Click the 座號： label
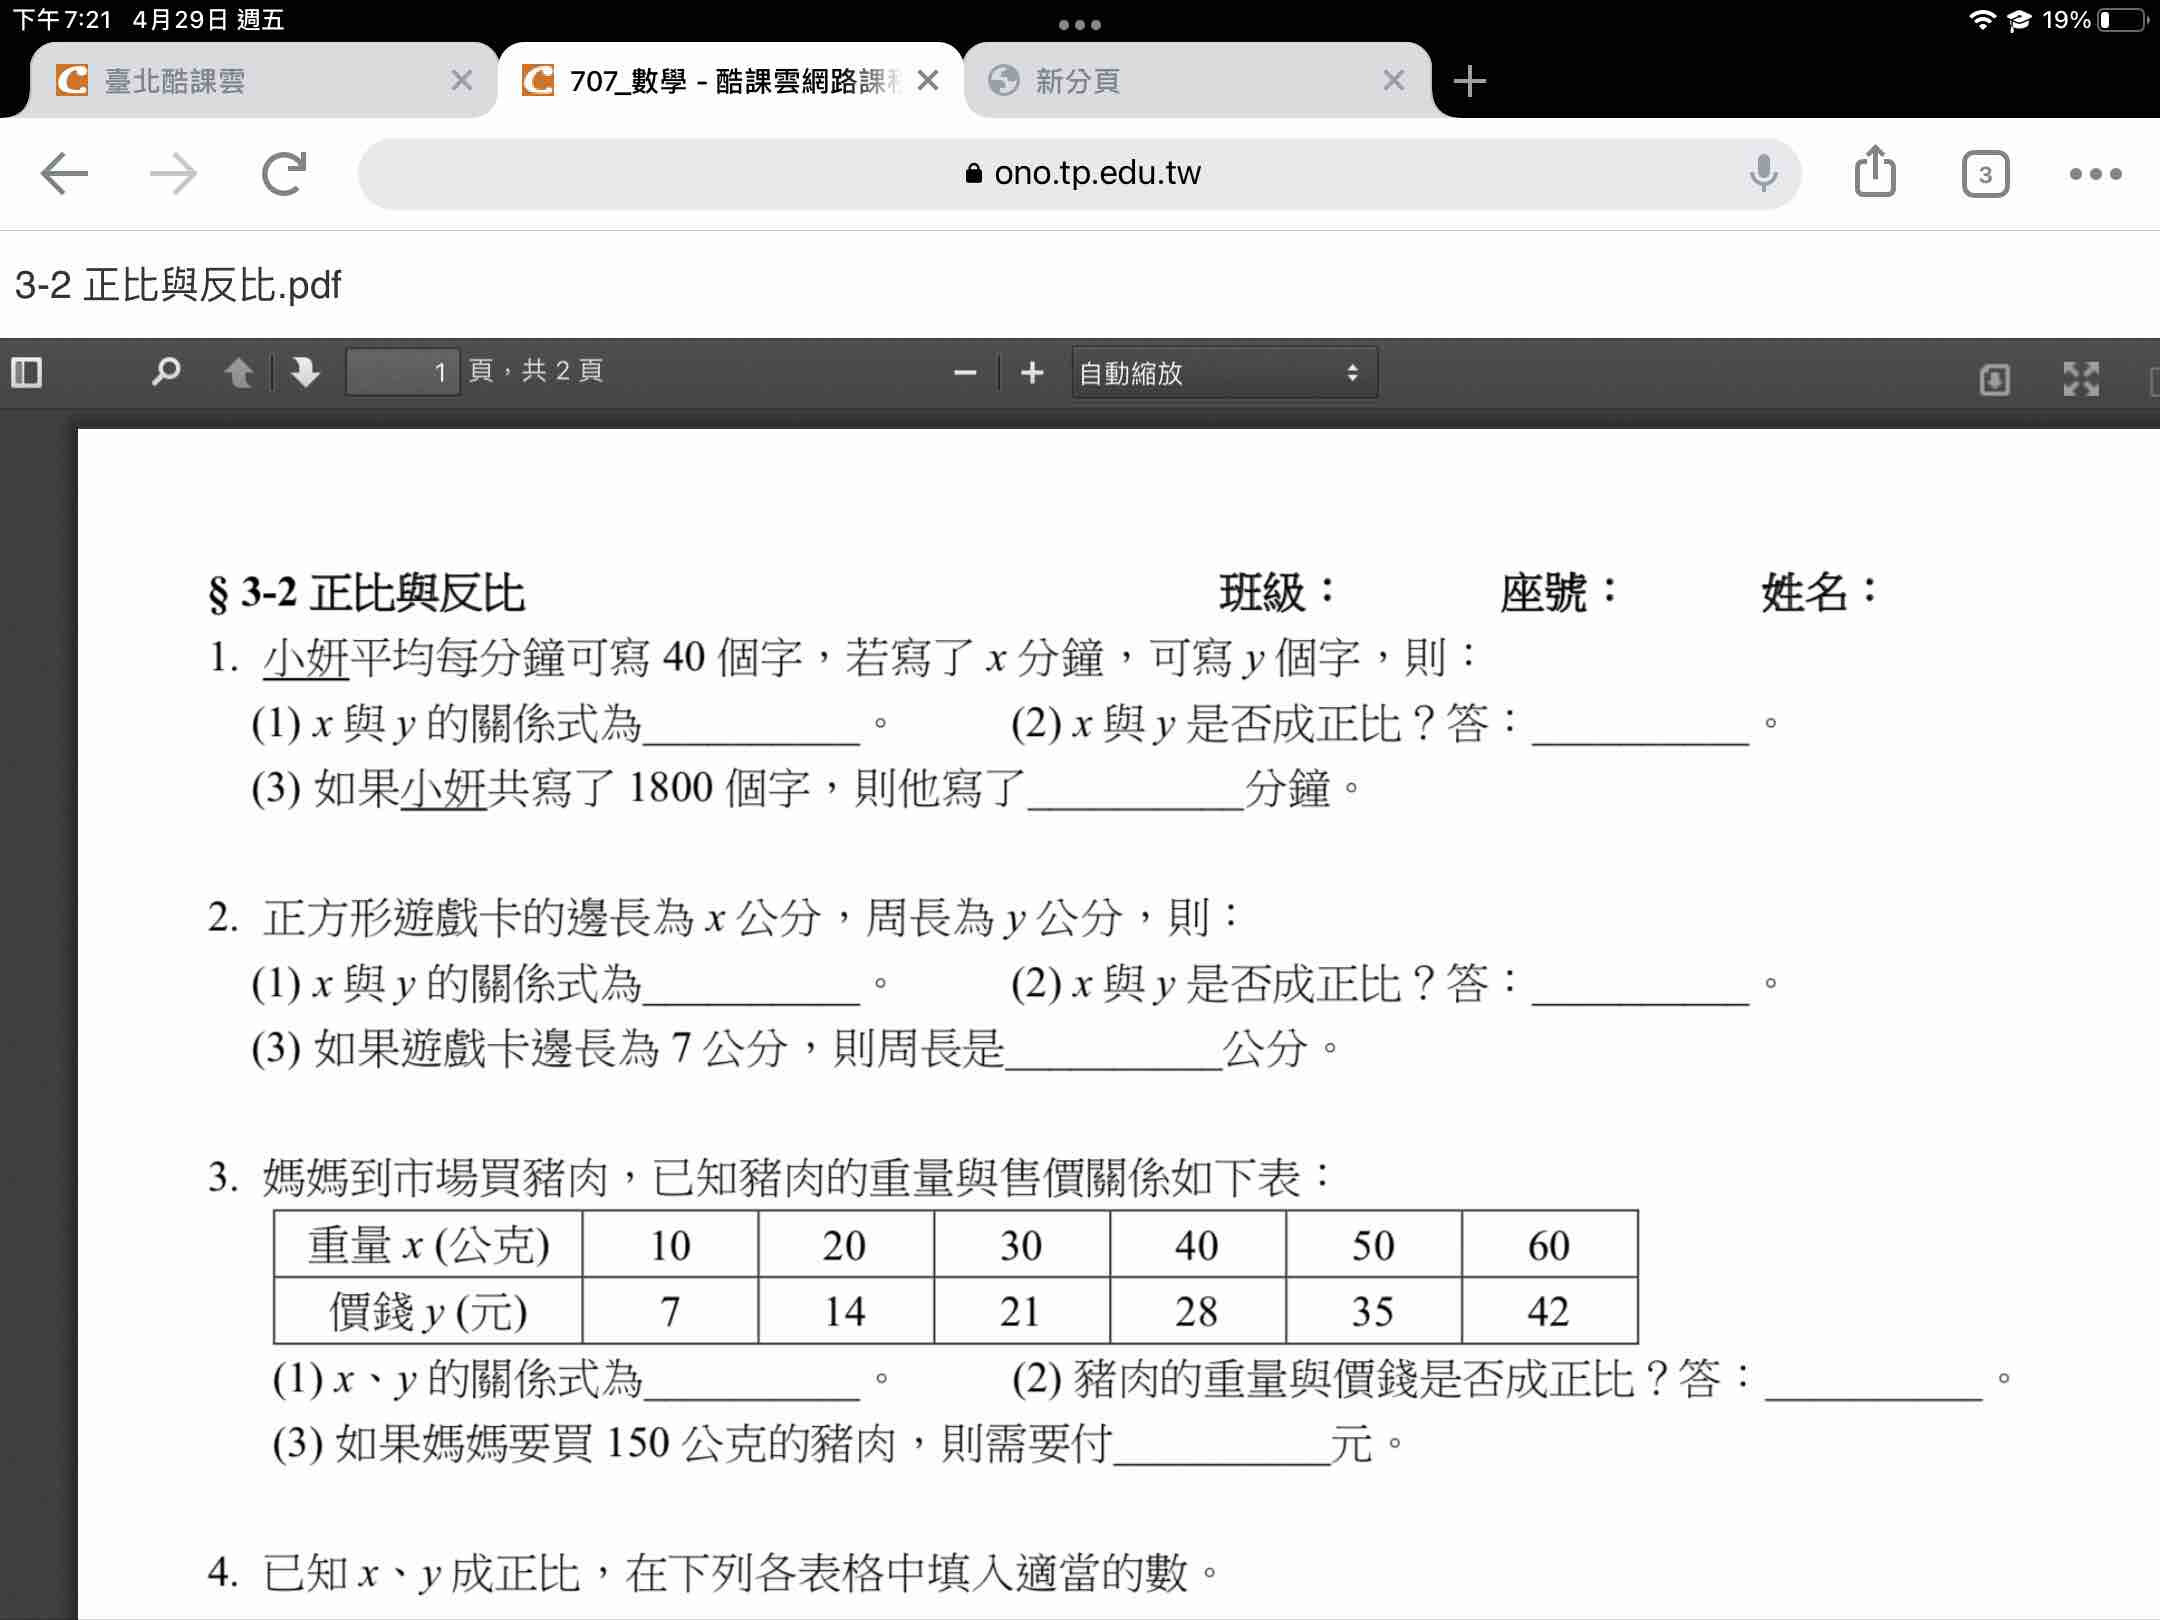This screenshot has width=2160, height=1620. (x=1558, y=592)
